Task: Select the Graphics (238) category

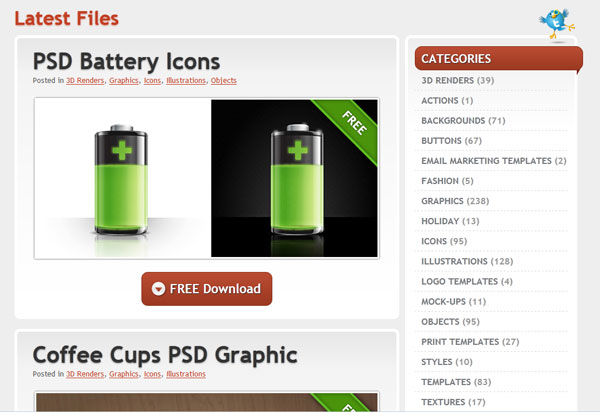Action: click(x=455, y=201)
